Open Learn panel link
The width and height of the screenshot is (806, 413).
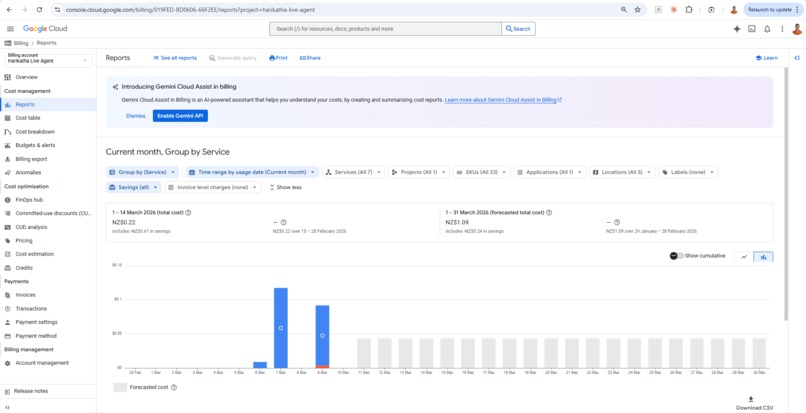coord(766,58)
